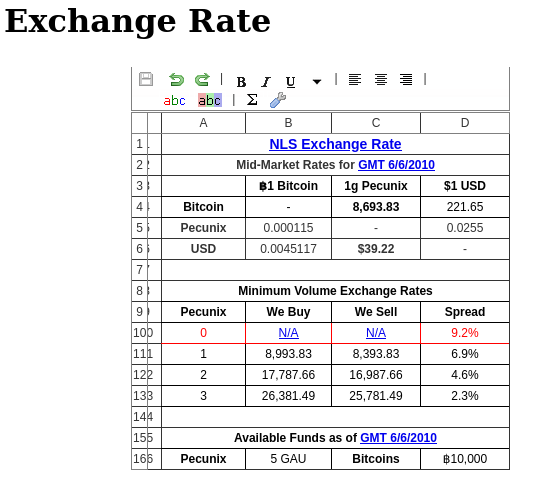Redo with the green right arrow
The height and width of the screenshot is (483, 537).
[202, 79]
